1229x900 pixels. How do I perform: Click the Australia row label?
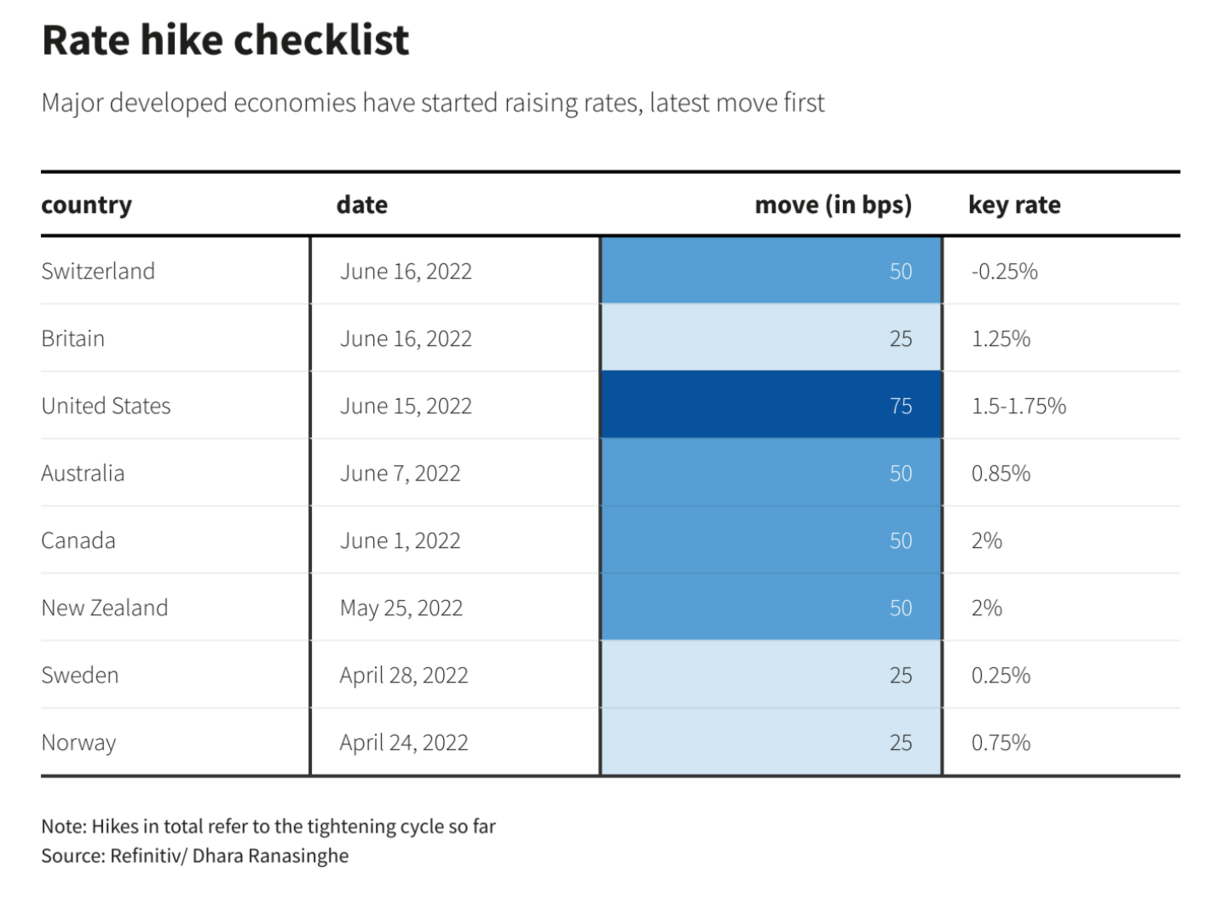83,473
